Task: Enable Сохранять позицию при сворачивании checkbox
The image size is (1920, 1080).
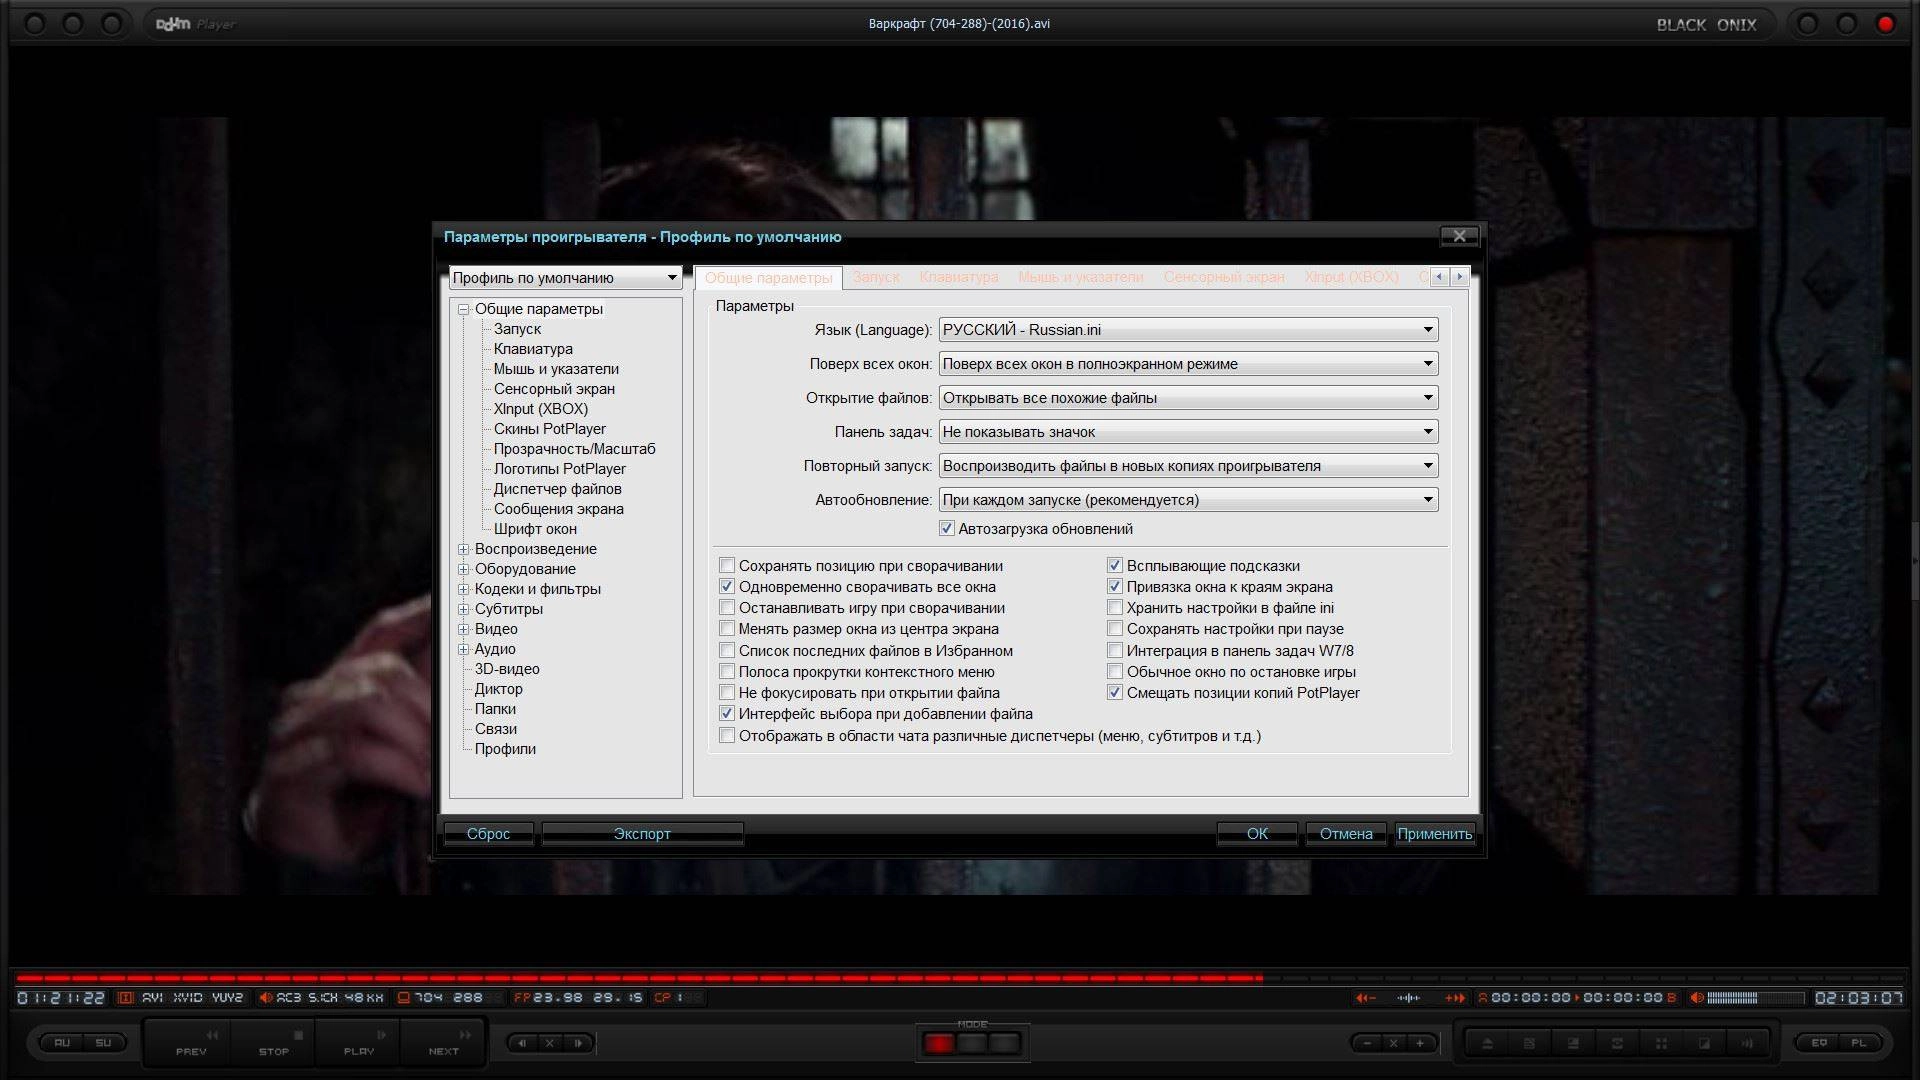Action: pyautogui.click(x=727, y=566)
